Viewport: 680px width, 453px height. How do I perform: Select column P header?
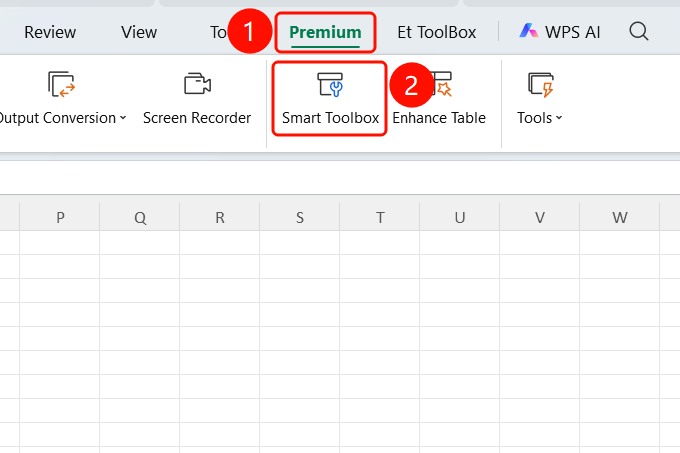point(60,217)
